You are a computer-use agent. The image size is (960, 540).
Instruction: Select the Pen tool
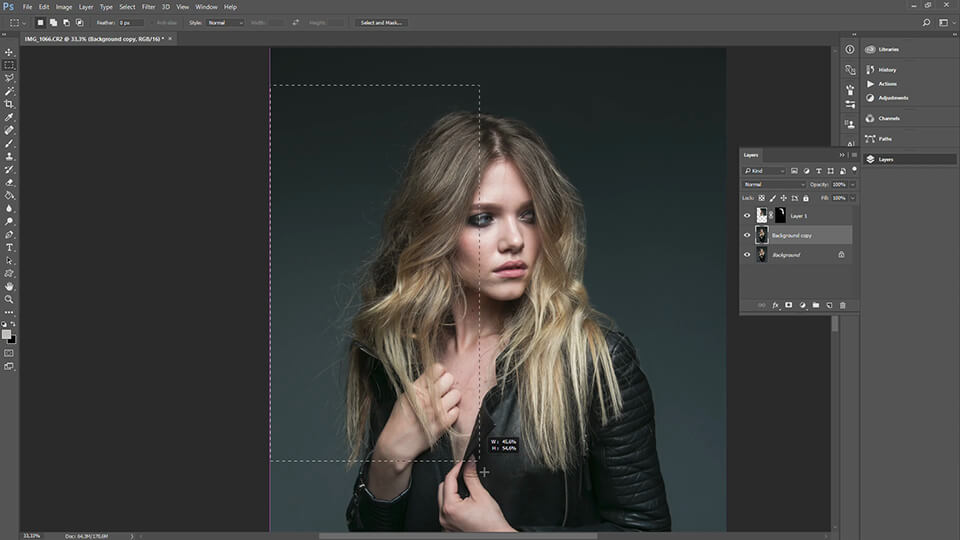tap(9, 234)
